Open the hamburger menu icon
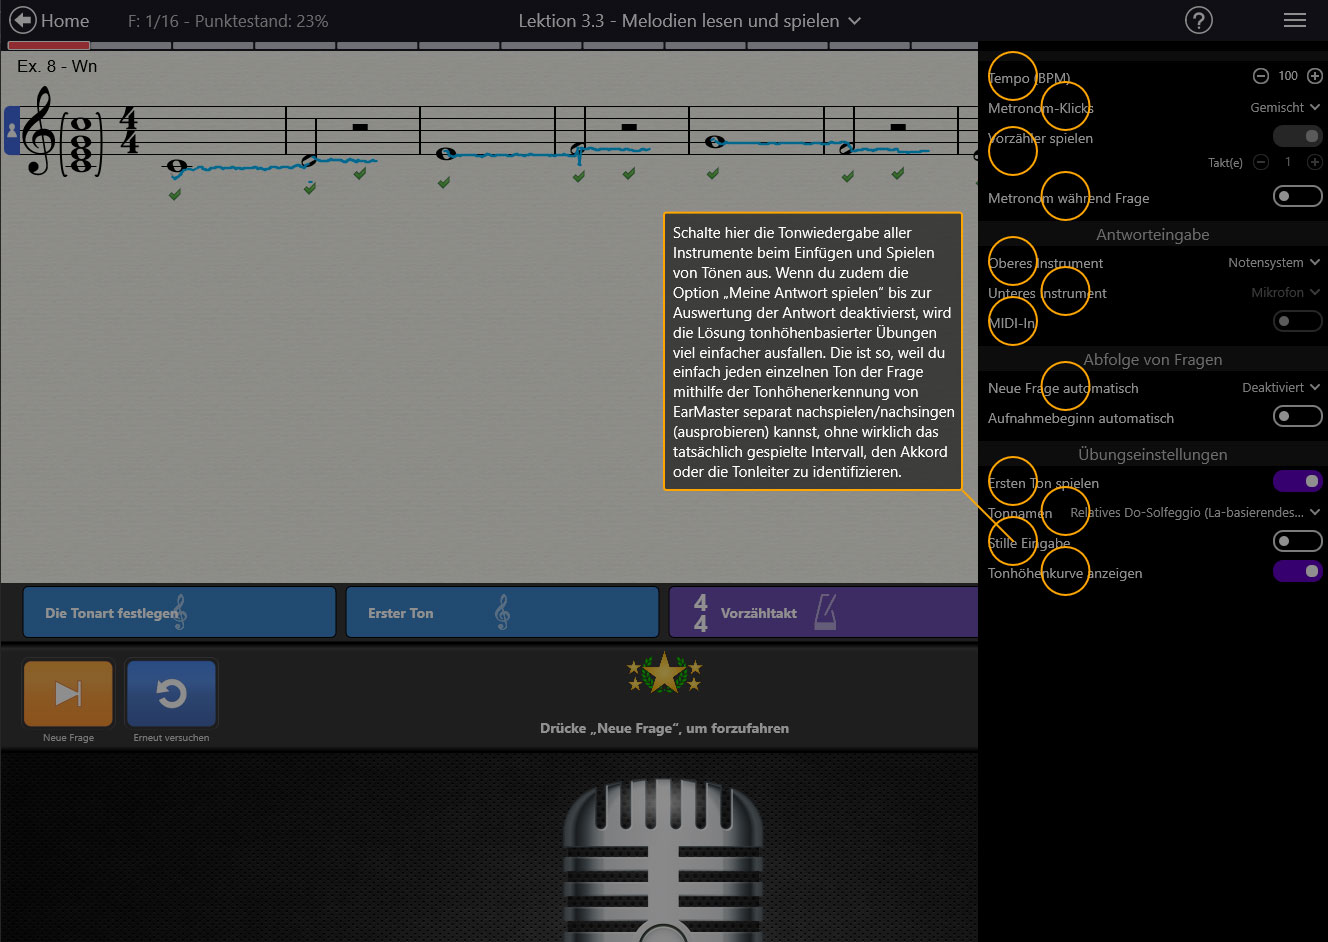Viewport: 1328px width, 942px height. click(x=1295, y=21)
